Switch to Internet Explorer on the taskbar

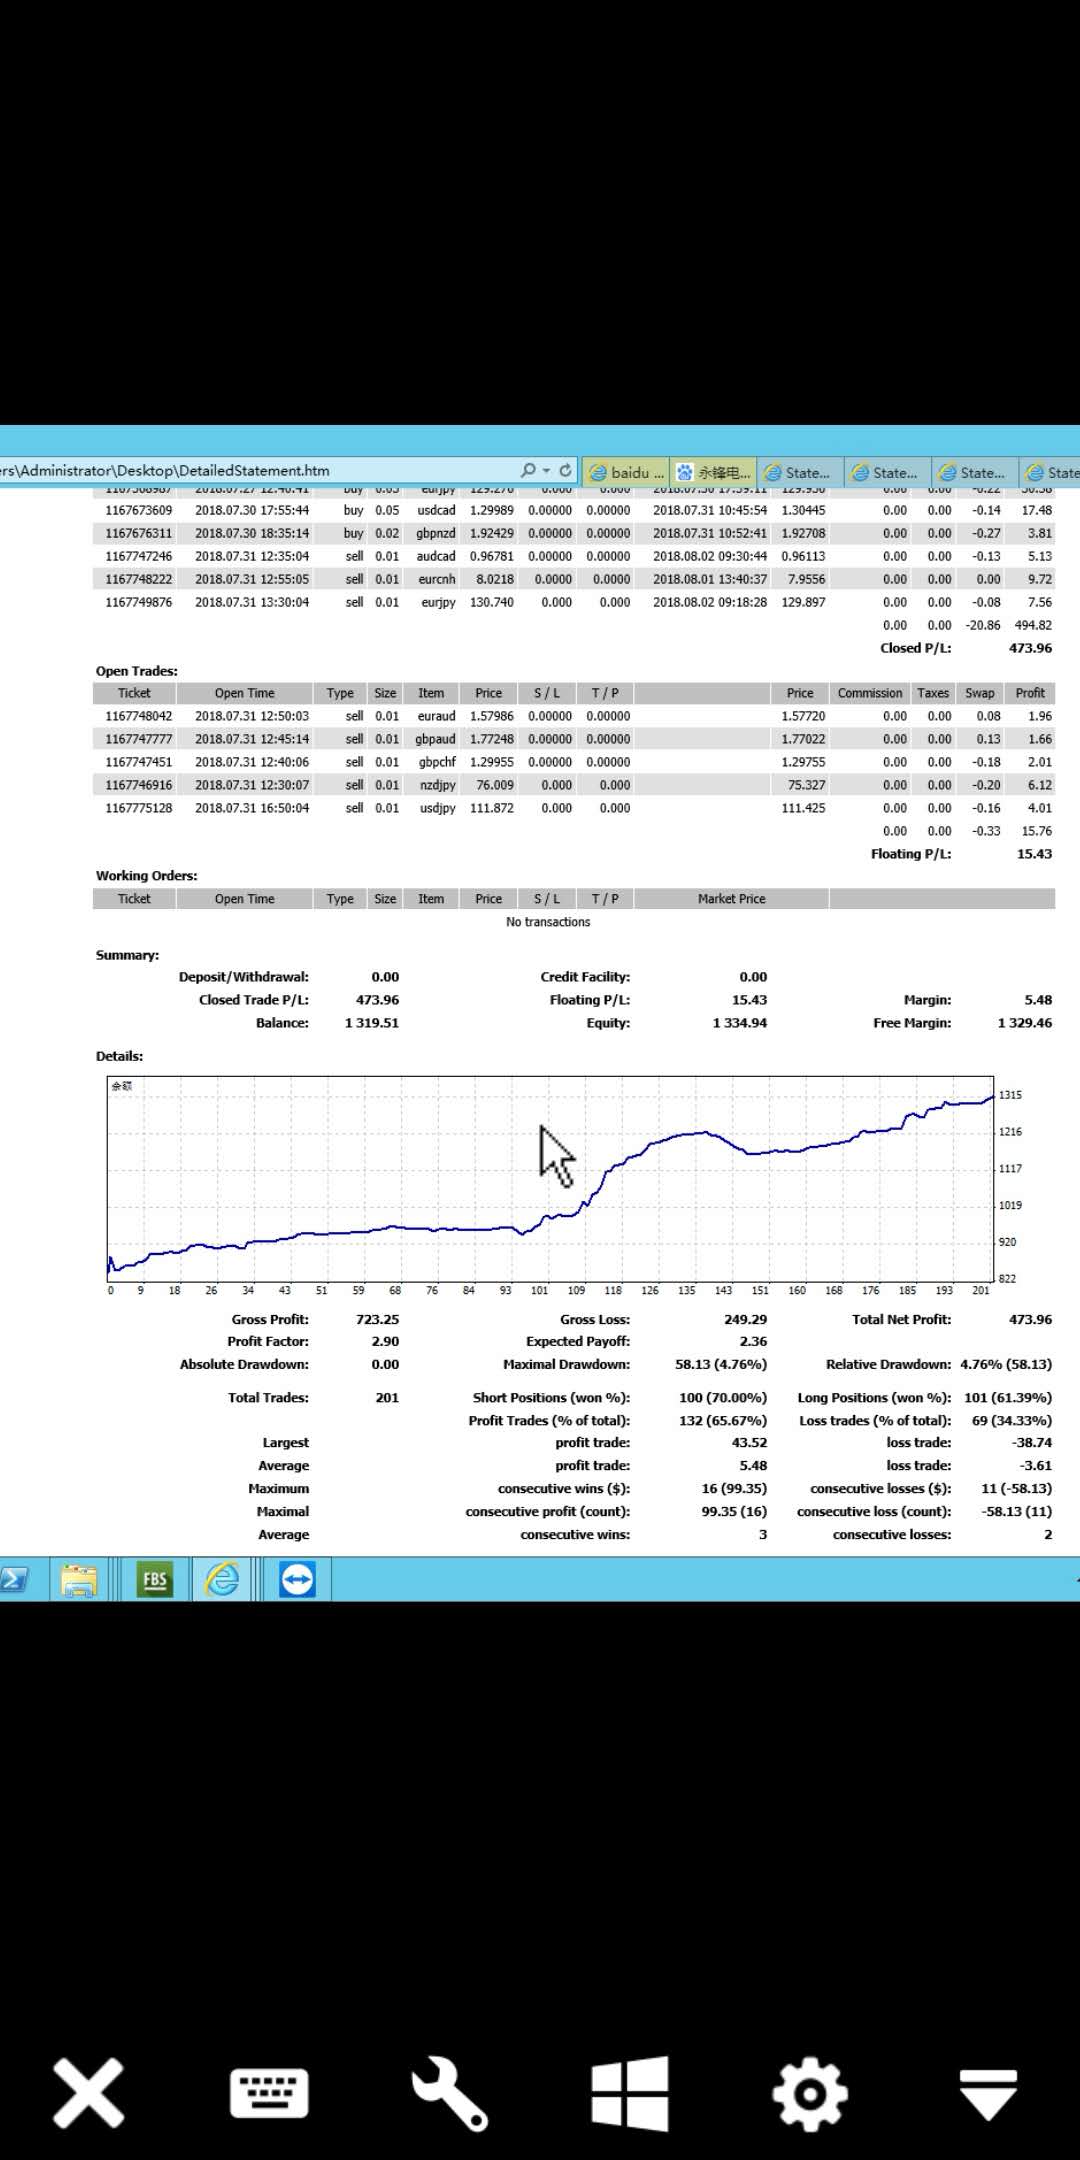[x=222, y=1580]
